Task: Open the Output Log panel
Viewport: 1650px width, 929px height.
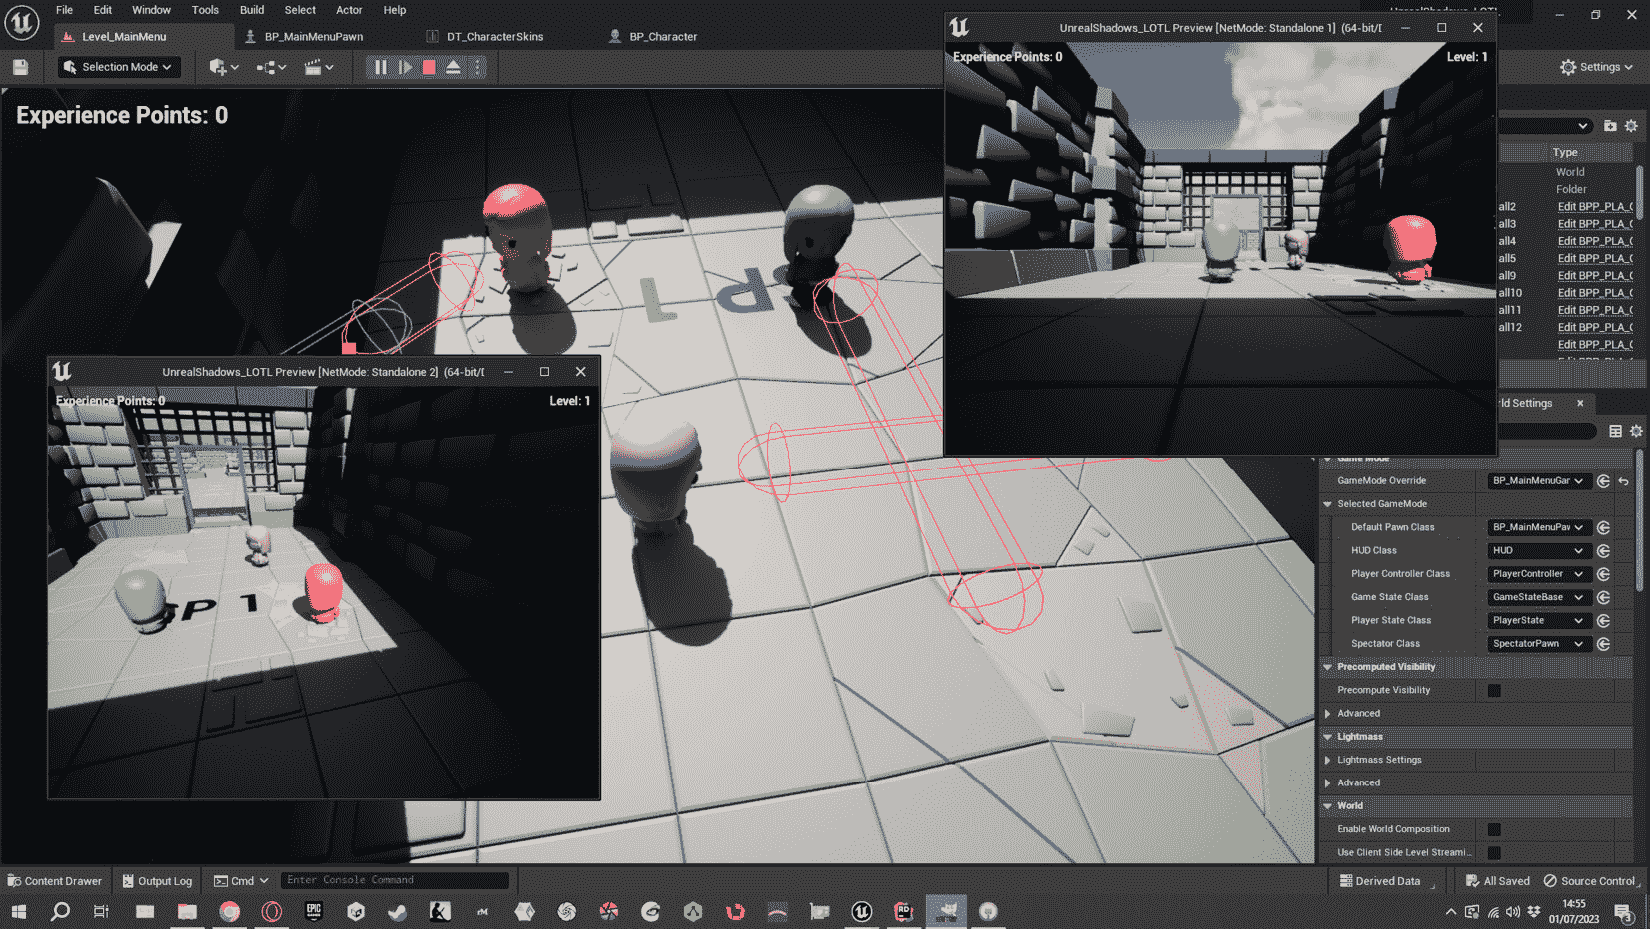Action: click(157, 881)
